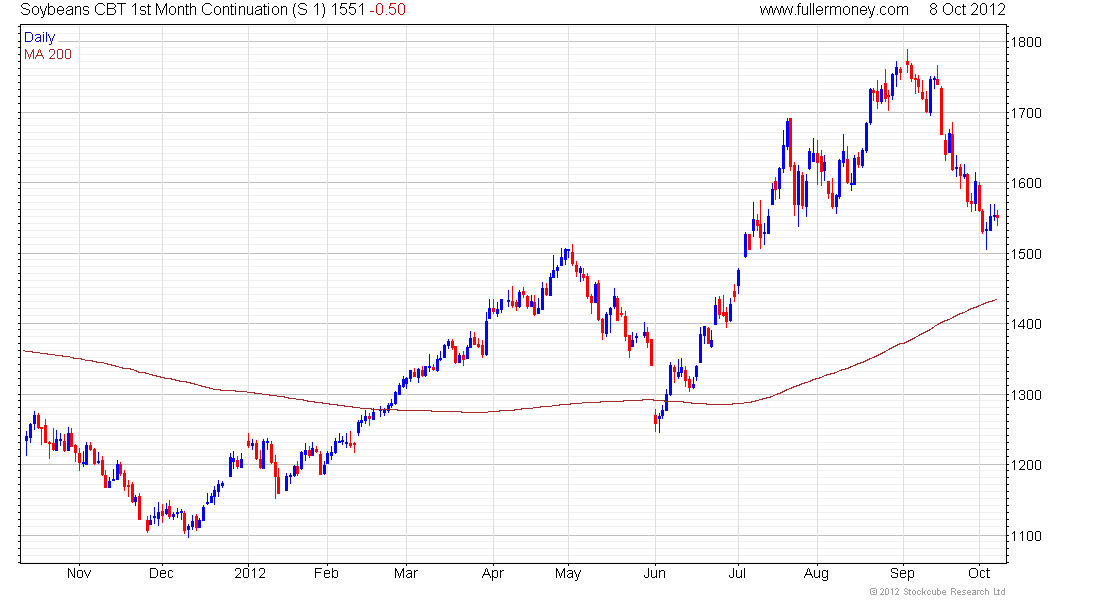Click the '2012' year axis label
The height and width of the screenshot is (600, 1100).
(250, 573)
